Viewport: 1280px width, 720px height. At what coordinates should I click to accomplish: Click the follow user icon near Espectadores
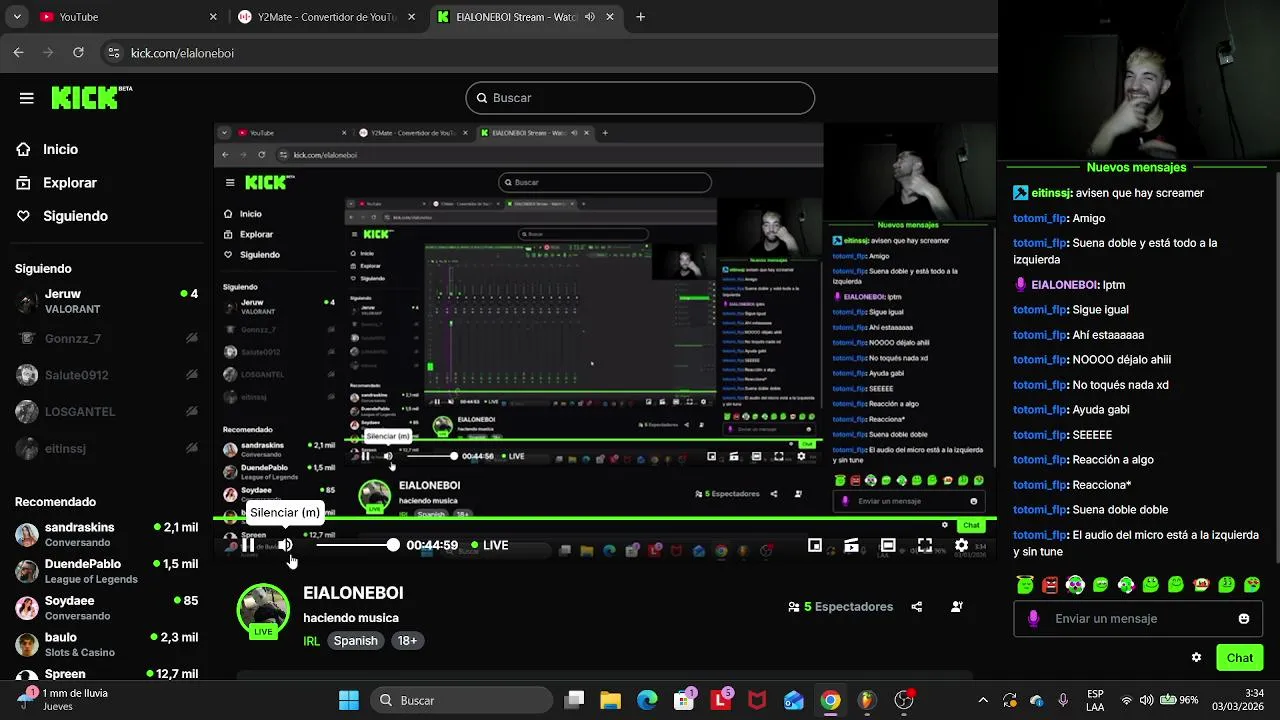pyautogui.click(x=957, y=607)
